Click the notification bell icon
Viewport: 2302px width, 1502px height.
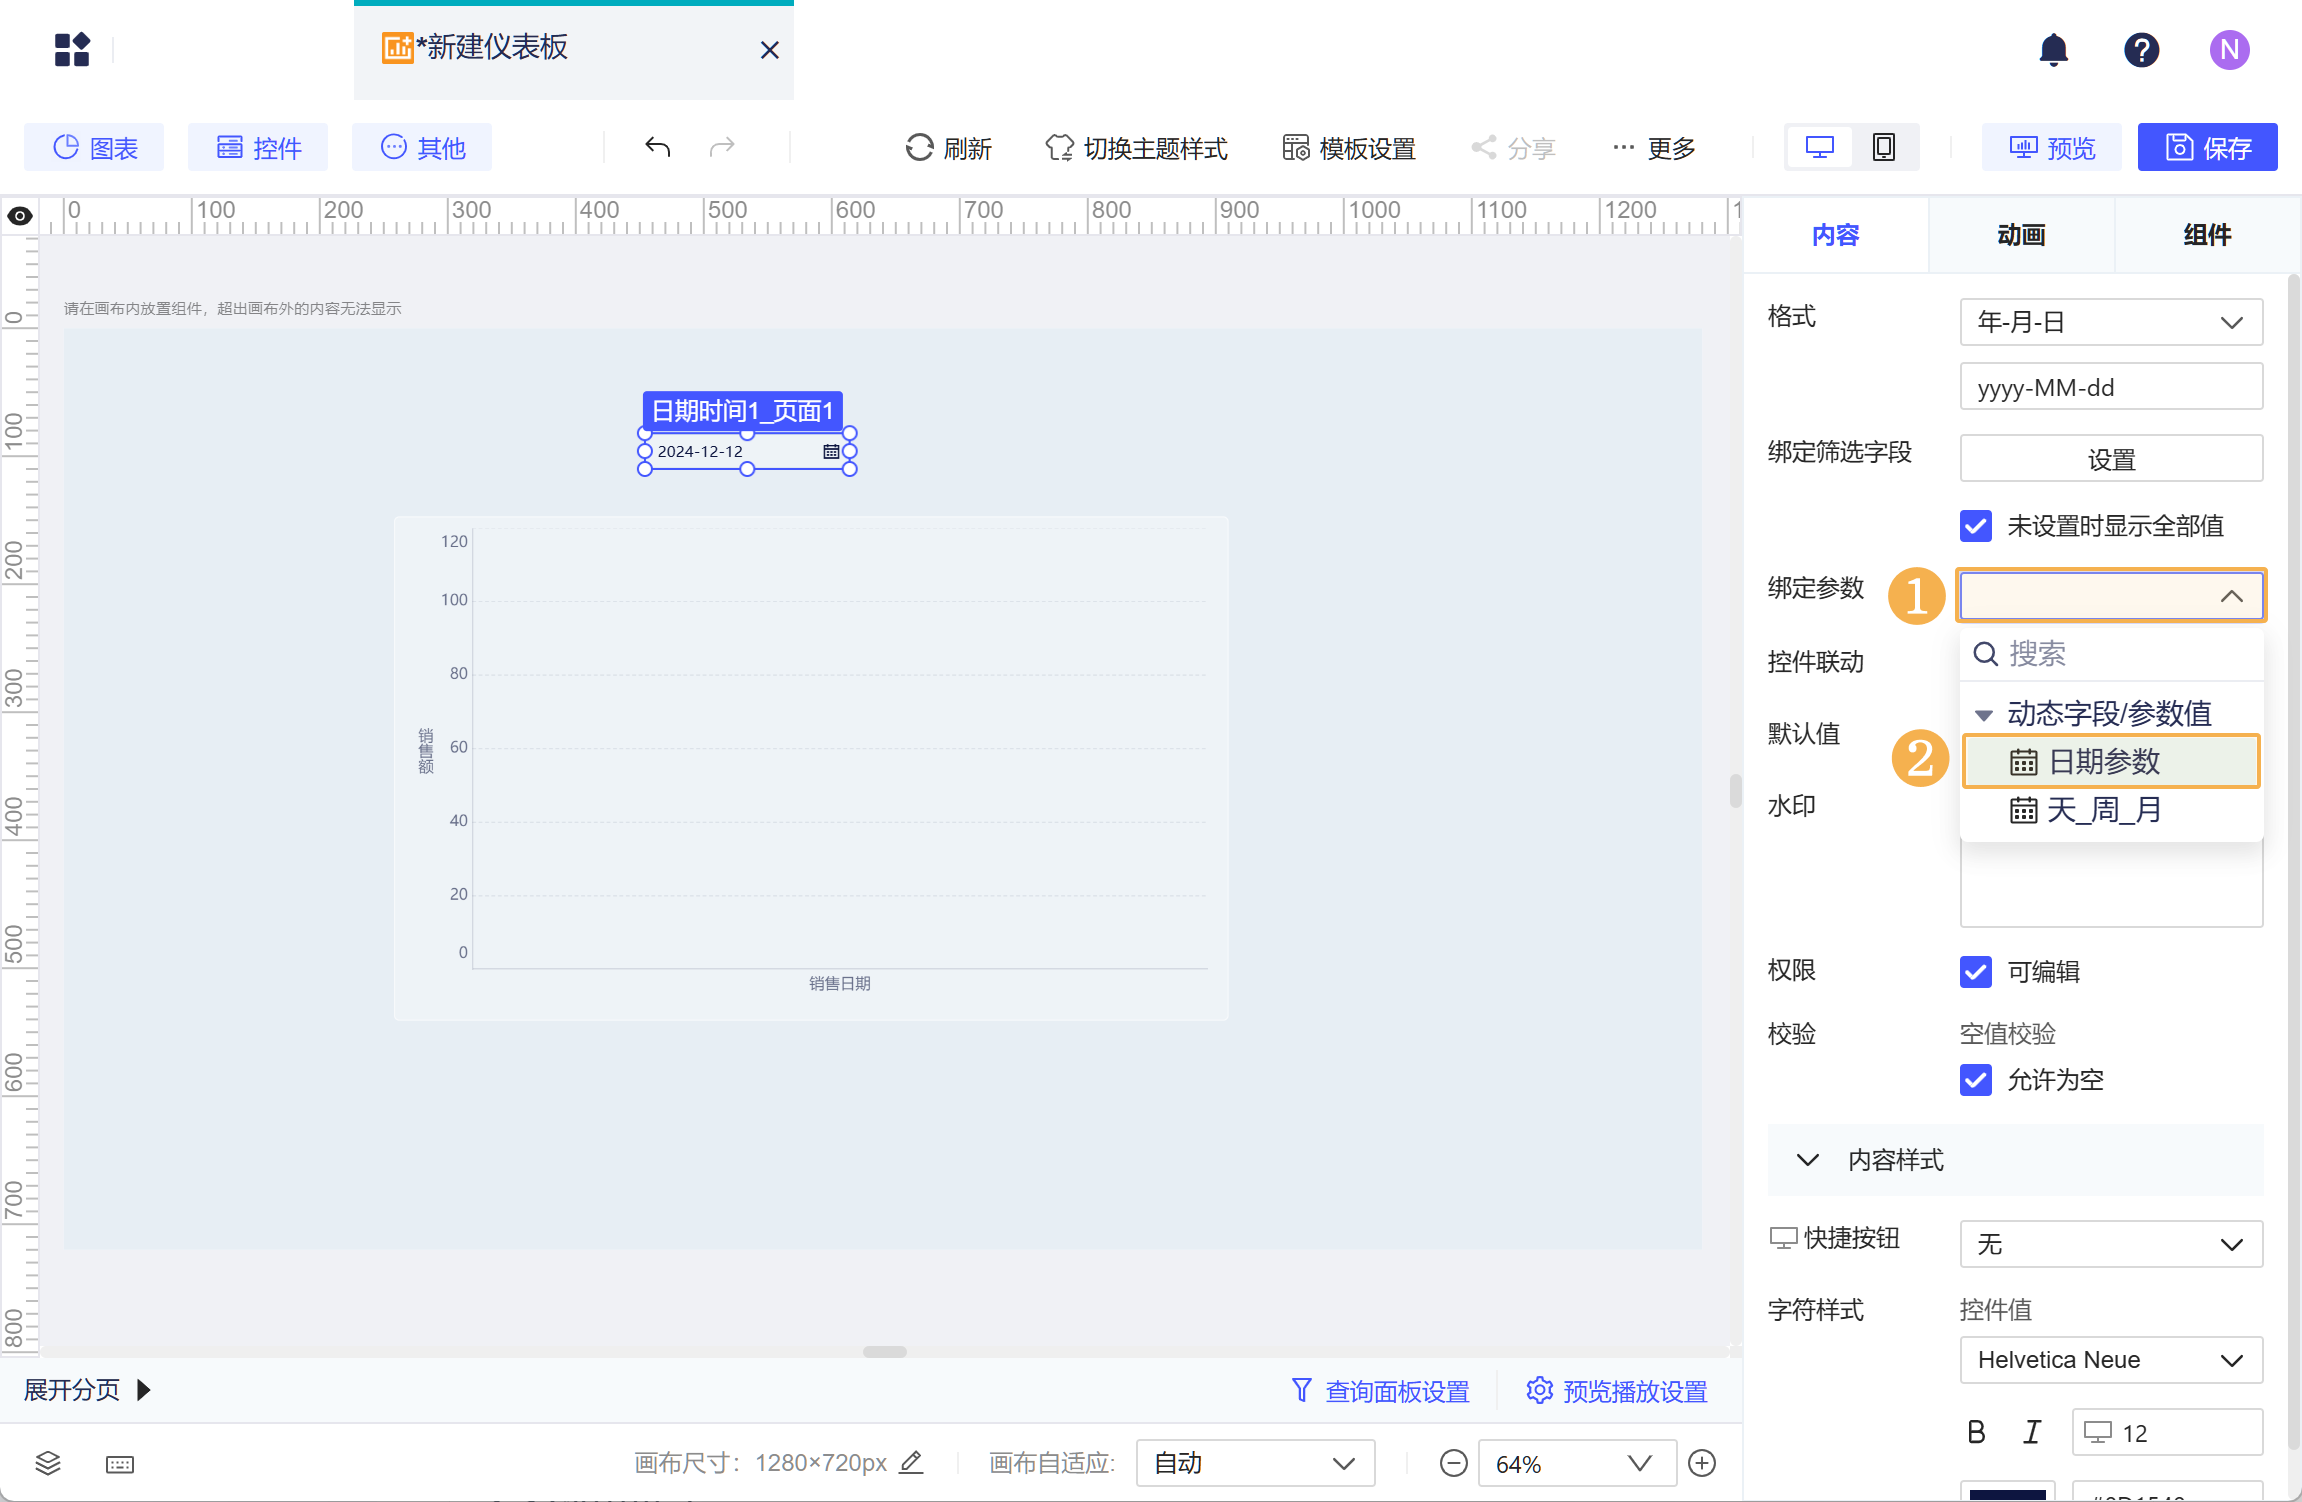tap(2053, 50)
